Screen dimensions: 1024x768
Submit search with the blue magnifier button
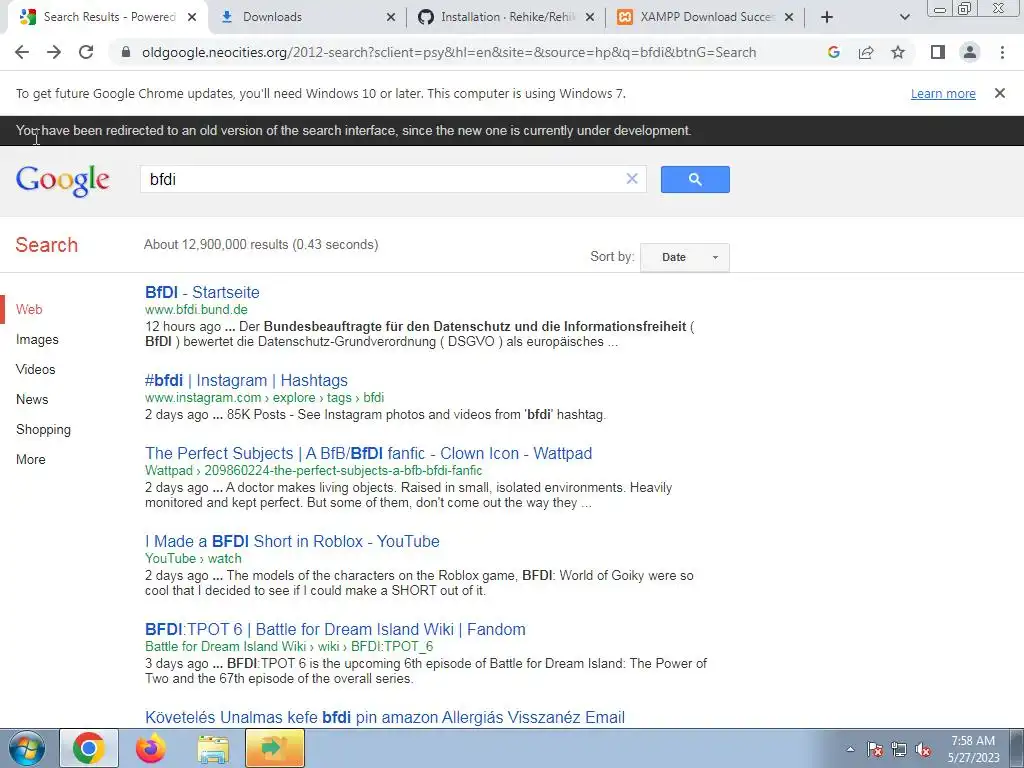(x=695, y=179)
